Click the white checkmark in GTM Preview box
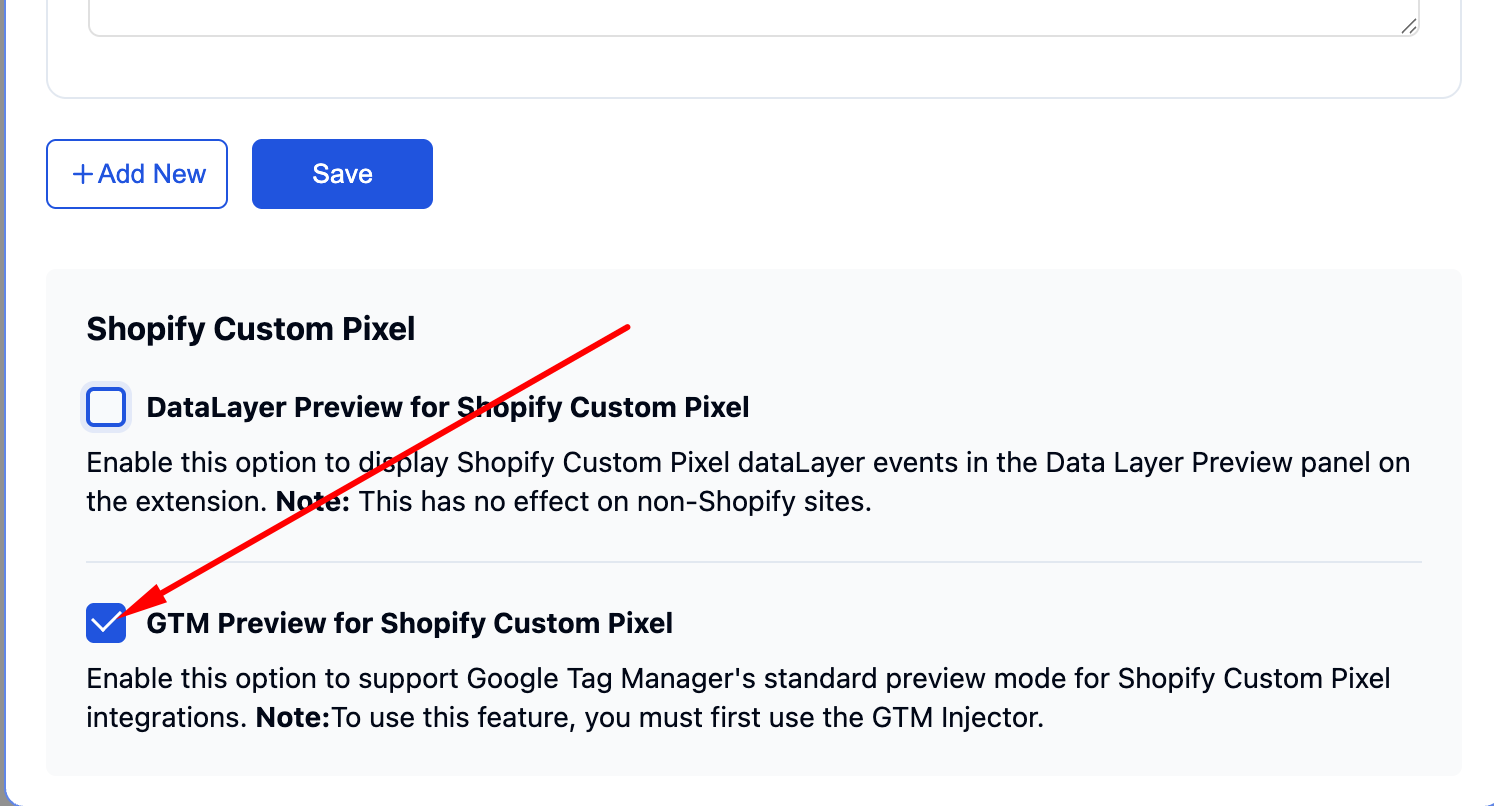Screen dimensions: 1494x806 (x=106, y=623)
